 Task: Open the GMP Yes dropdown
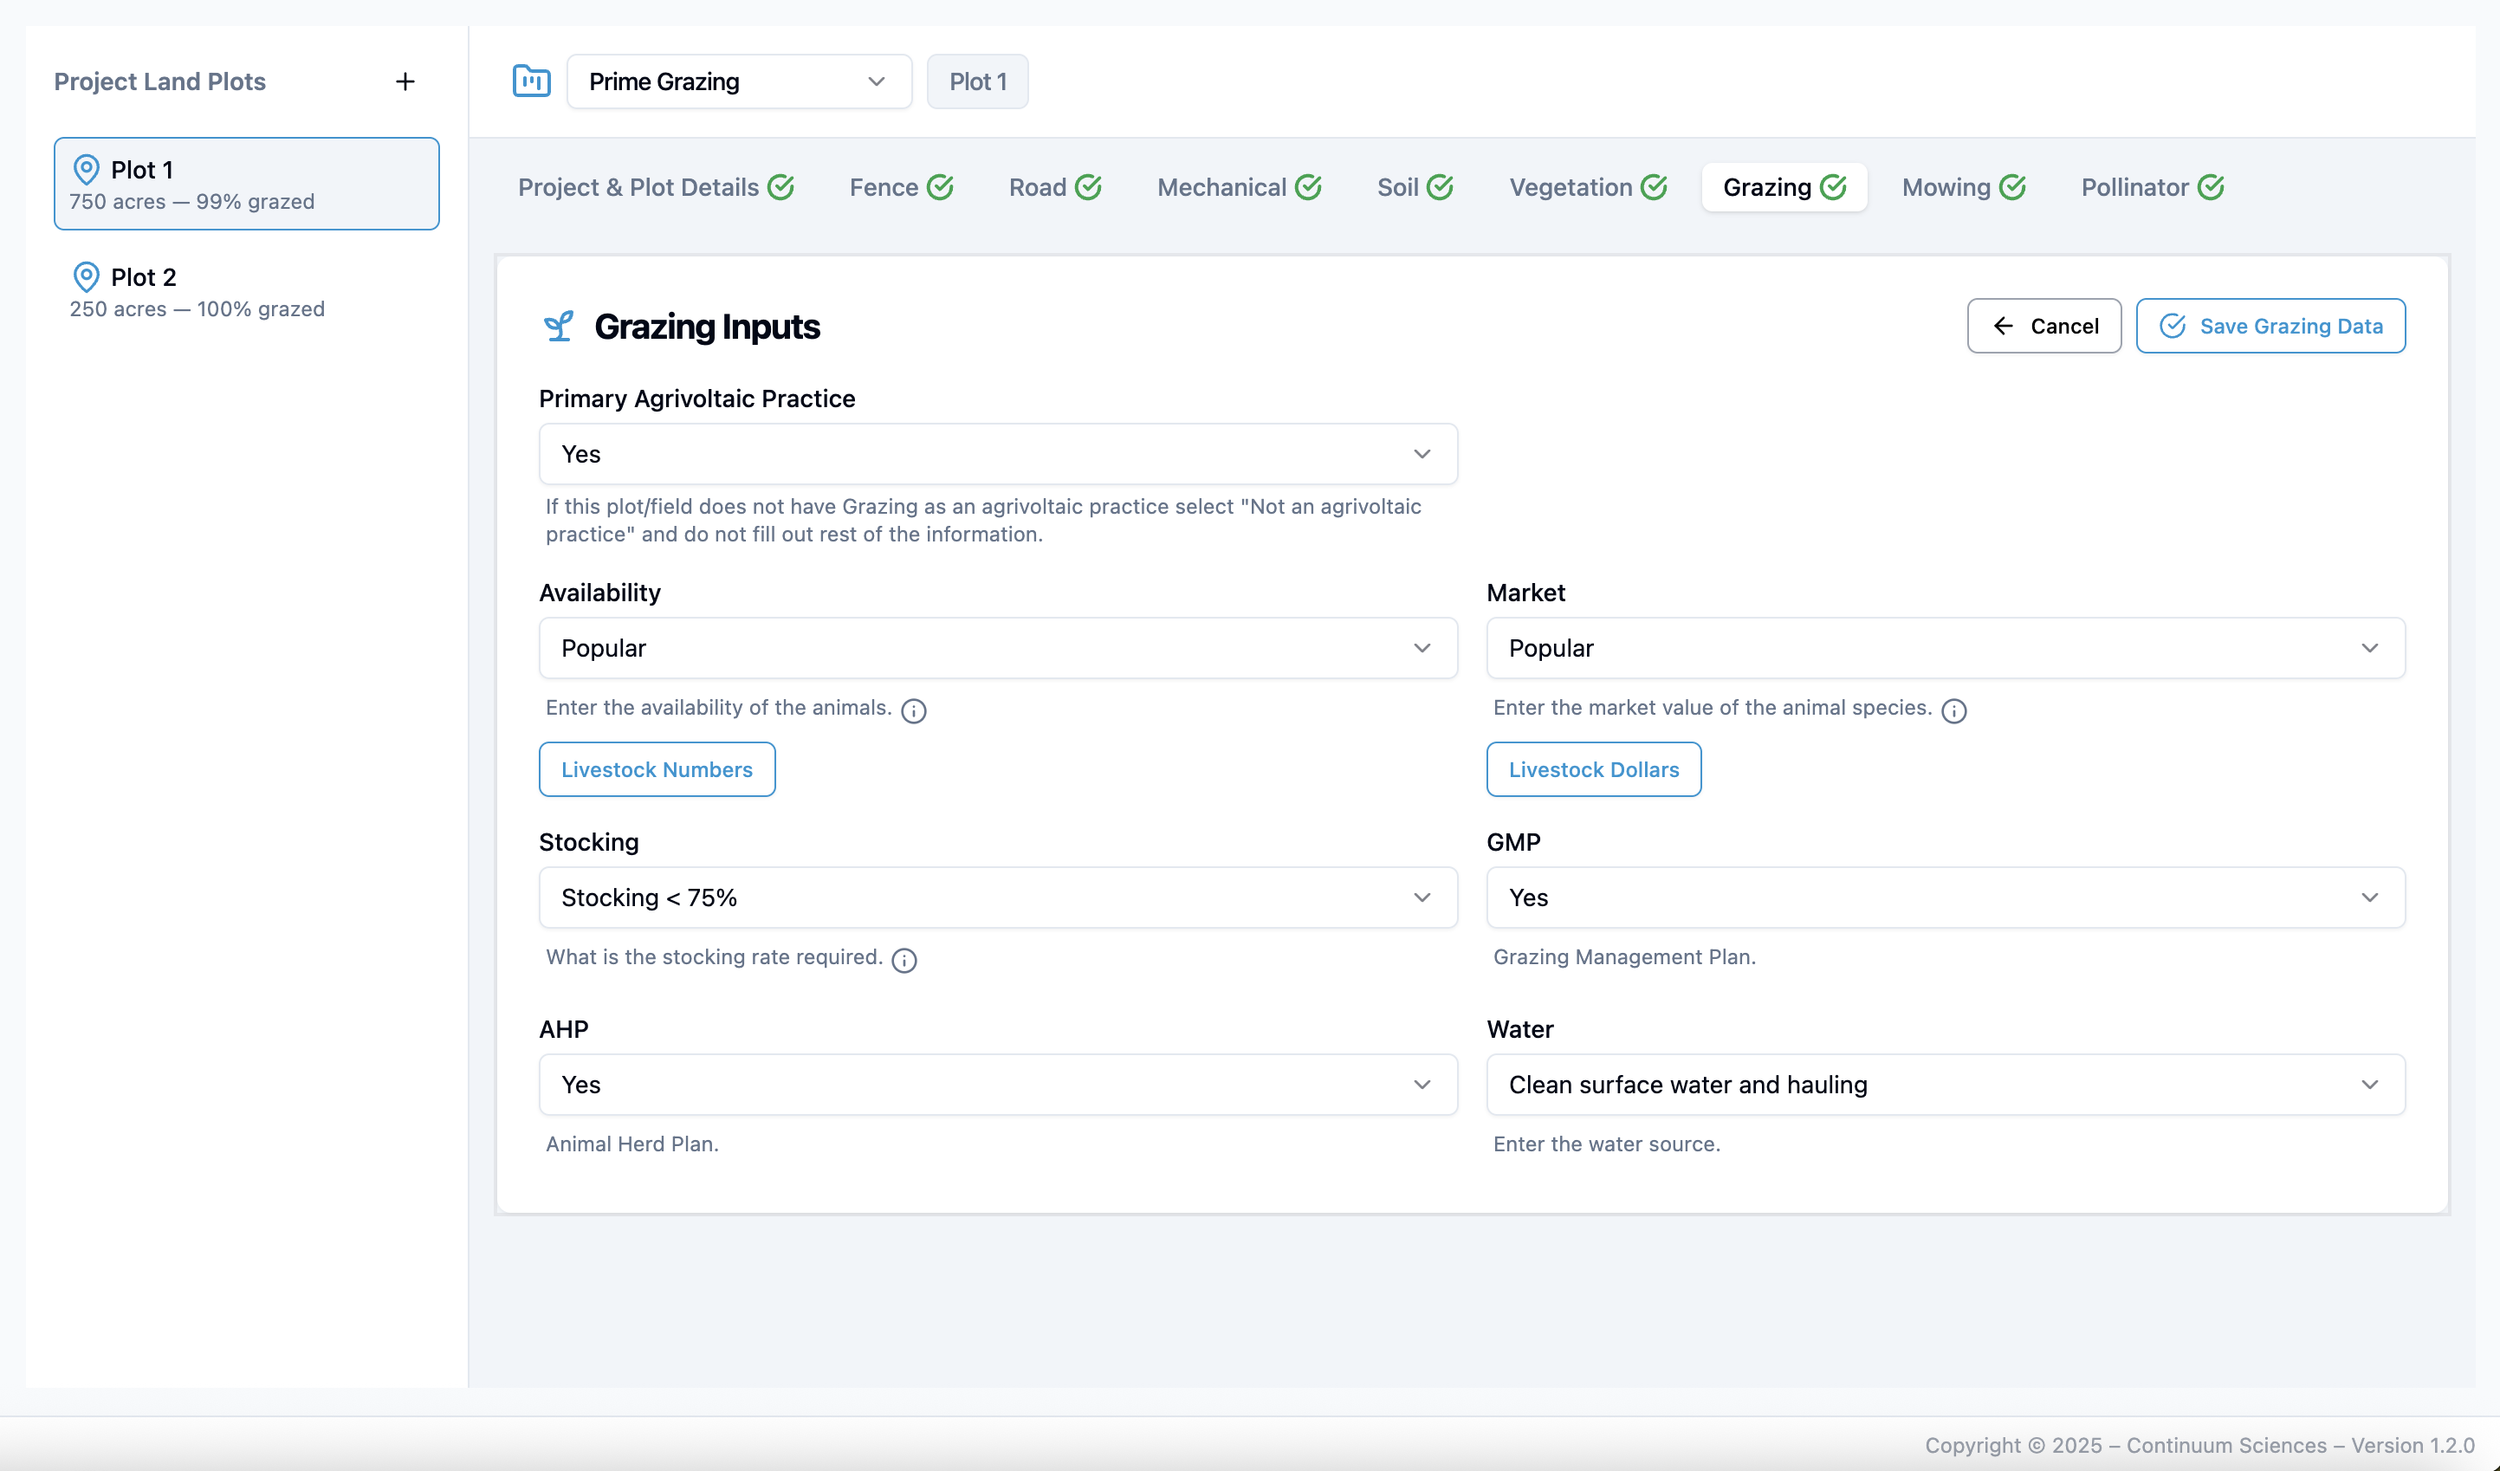(1944, 897)
